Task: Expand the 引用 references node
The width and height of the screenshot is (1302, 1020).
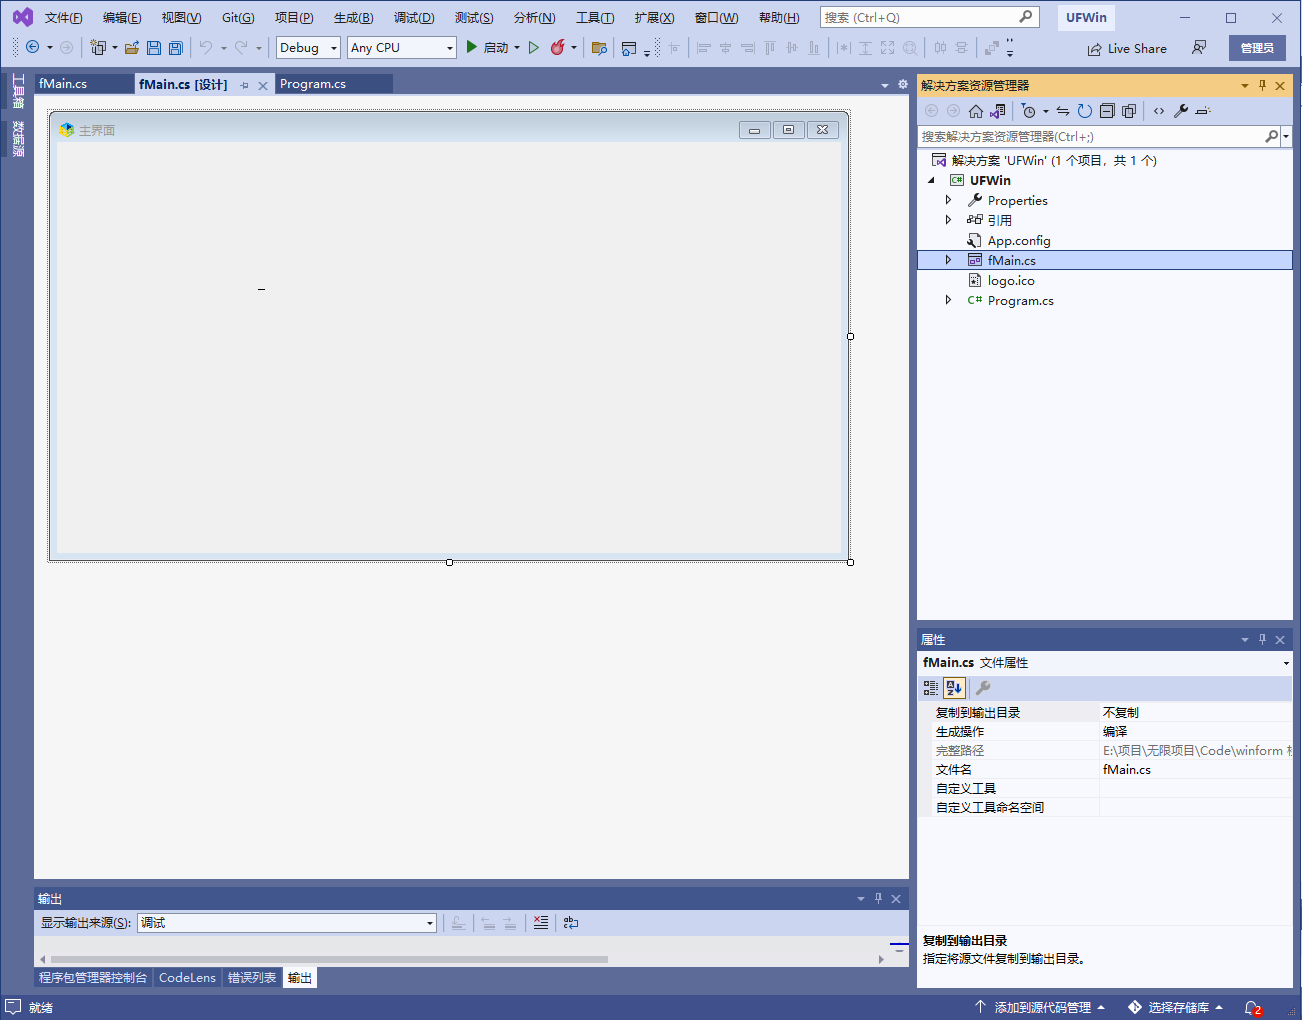Action: (948, 220)
